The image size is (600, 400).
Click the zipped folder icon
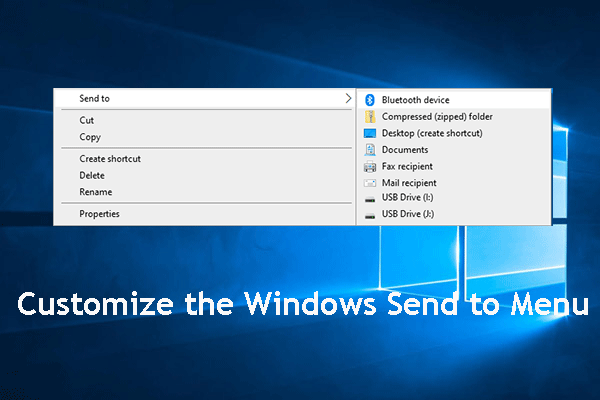pyautogui.click(x=370, y=116)
